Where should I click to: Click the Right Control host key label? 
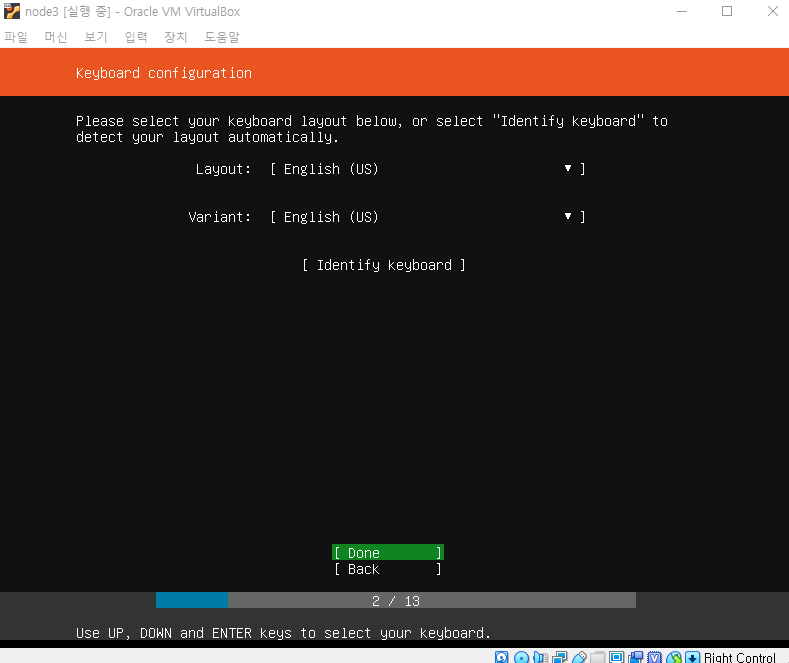(x=740, y=657)
